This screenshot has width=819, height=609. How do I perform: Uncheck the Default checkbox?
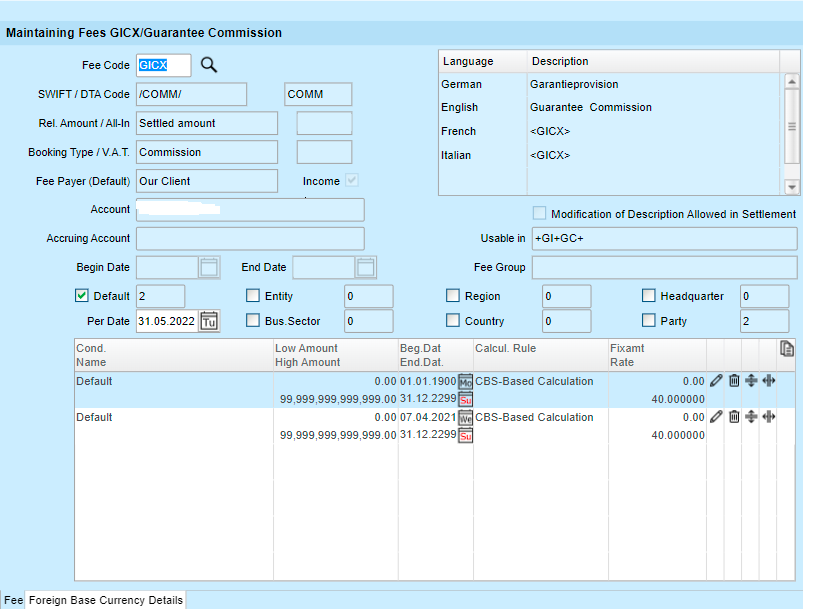82,296
